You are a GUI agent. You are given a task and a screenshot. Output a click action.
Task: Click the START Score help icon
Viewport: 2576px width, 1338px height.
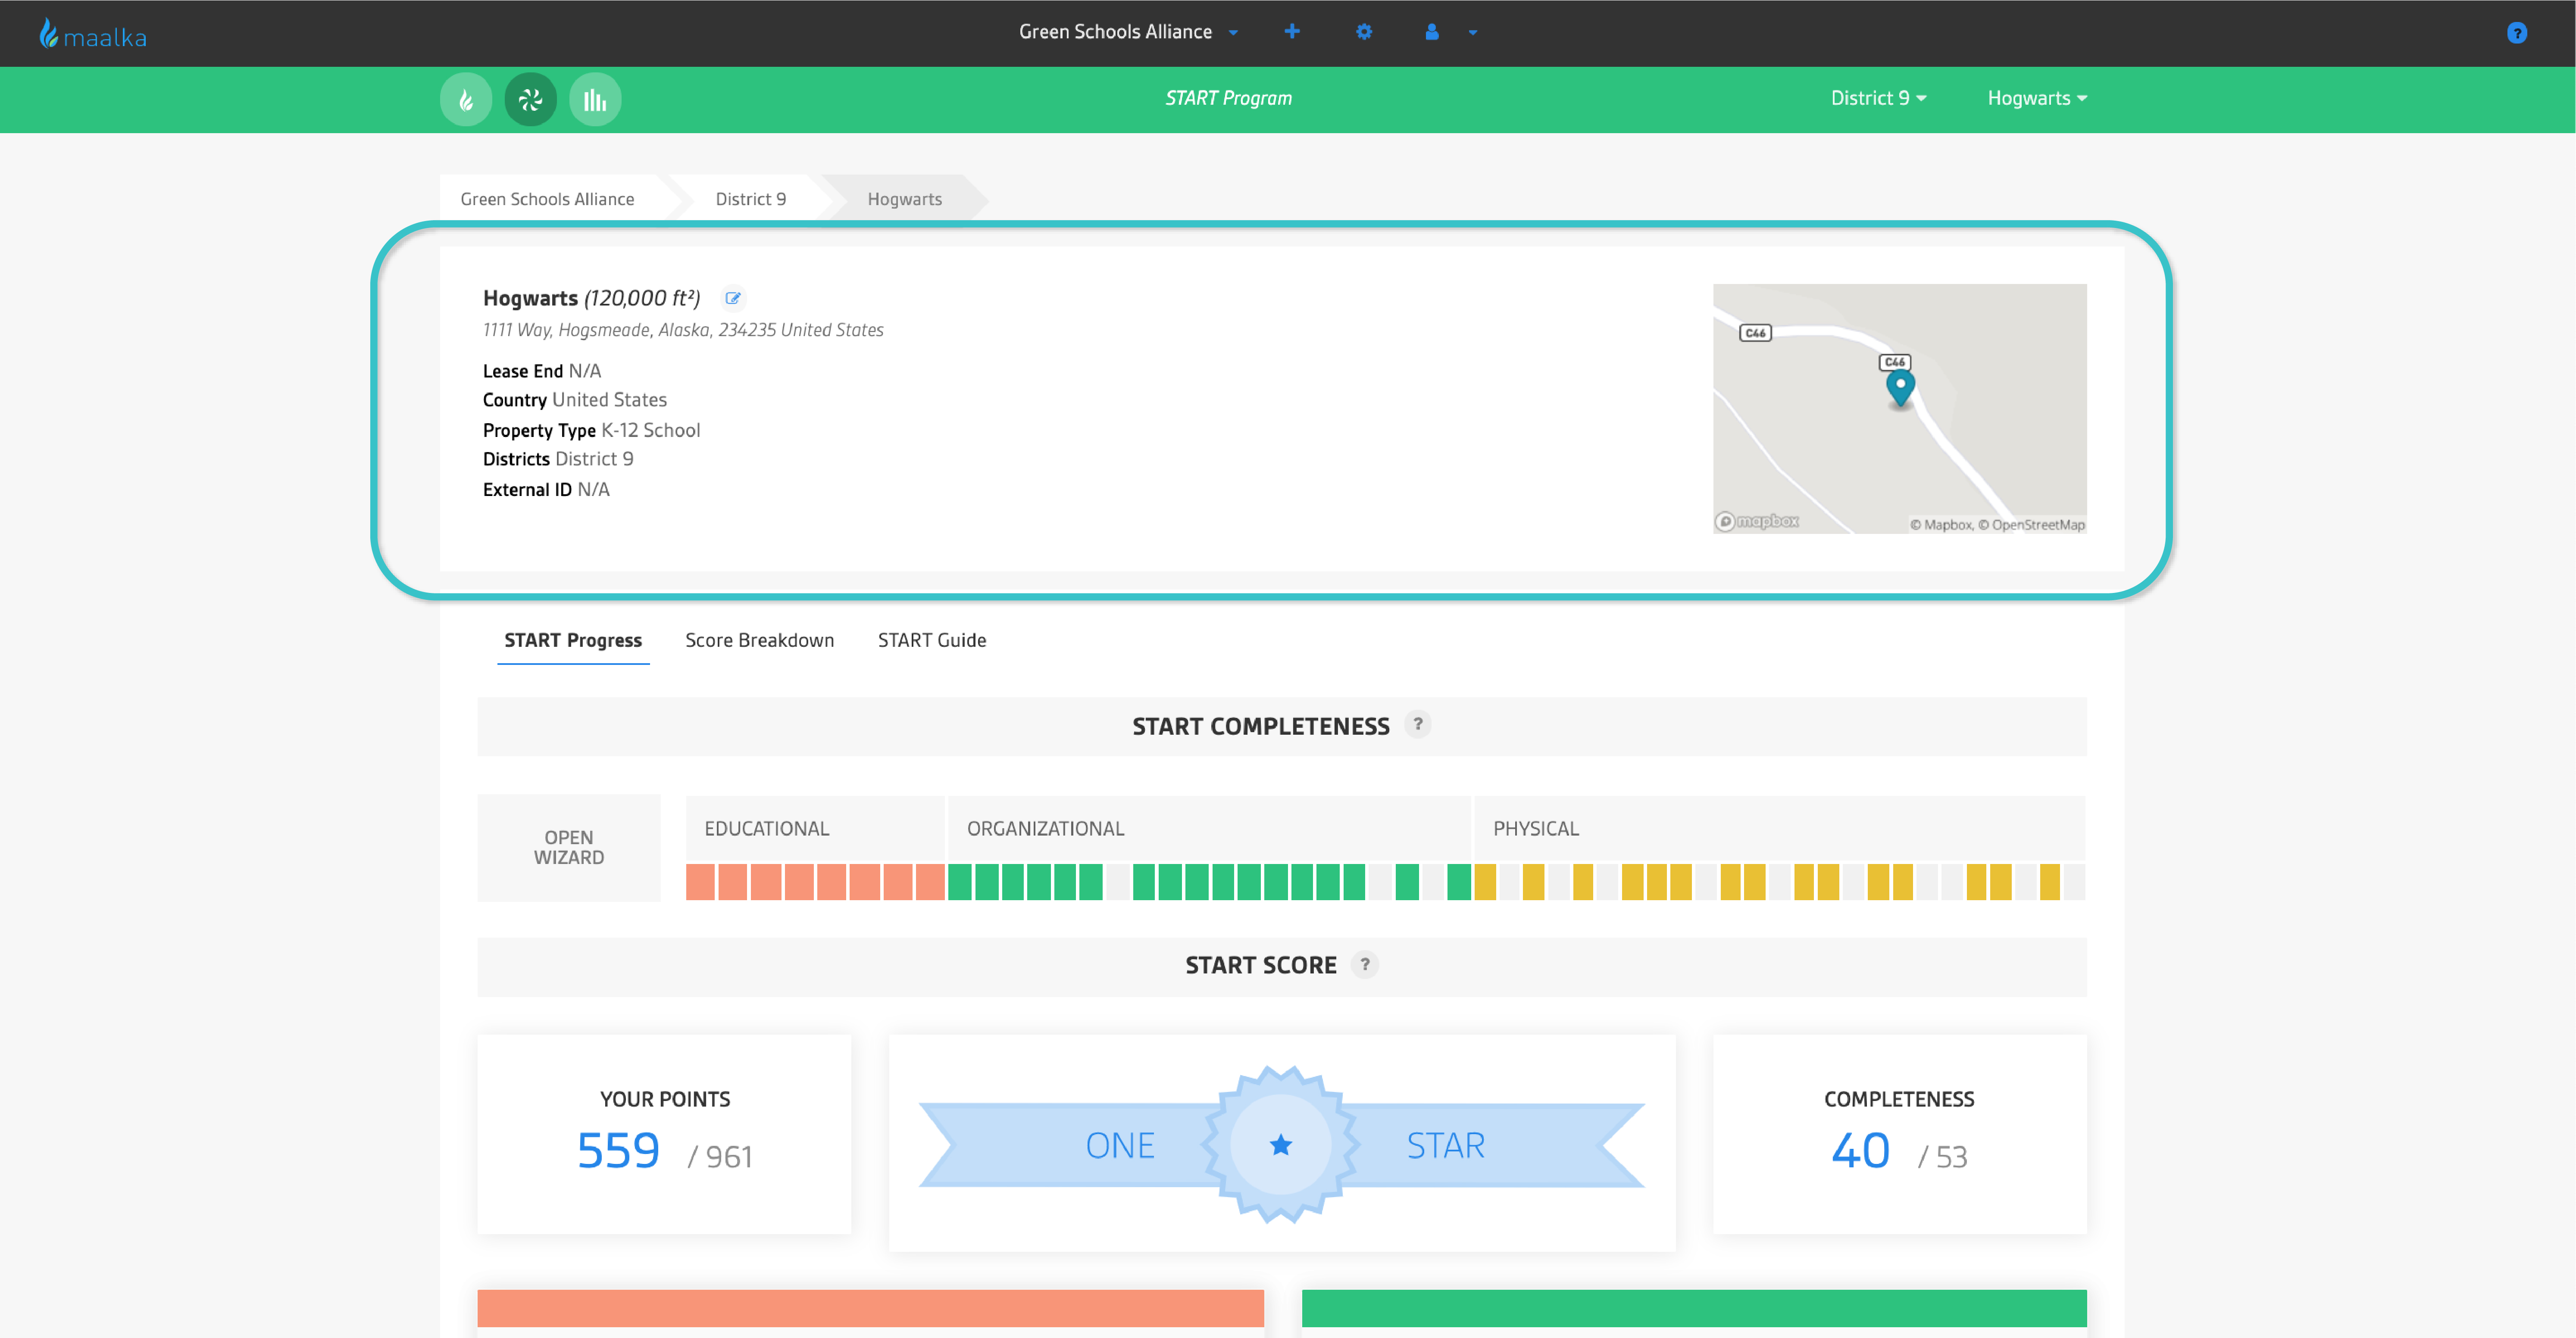pos(1365,964)
